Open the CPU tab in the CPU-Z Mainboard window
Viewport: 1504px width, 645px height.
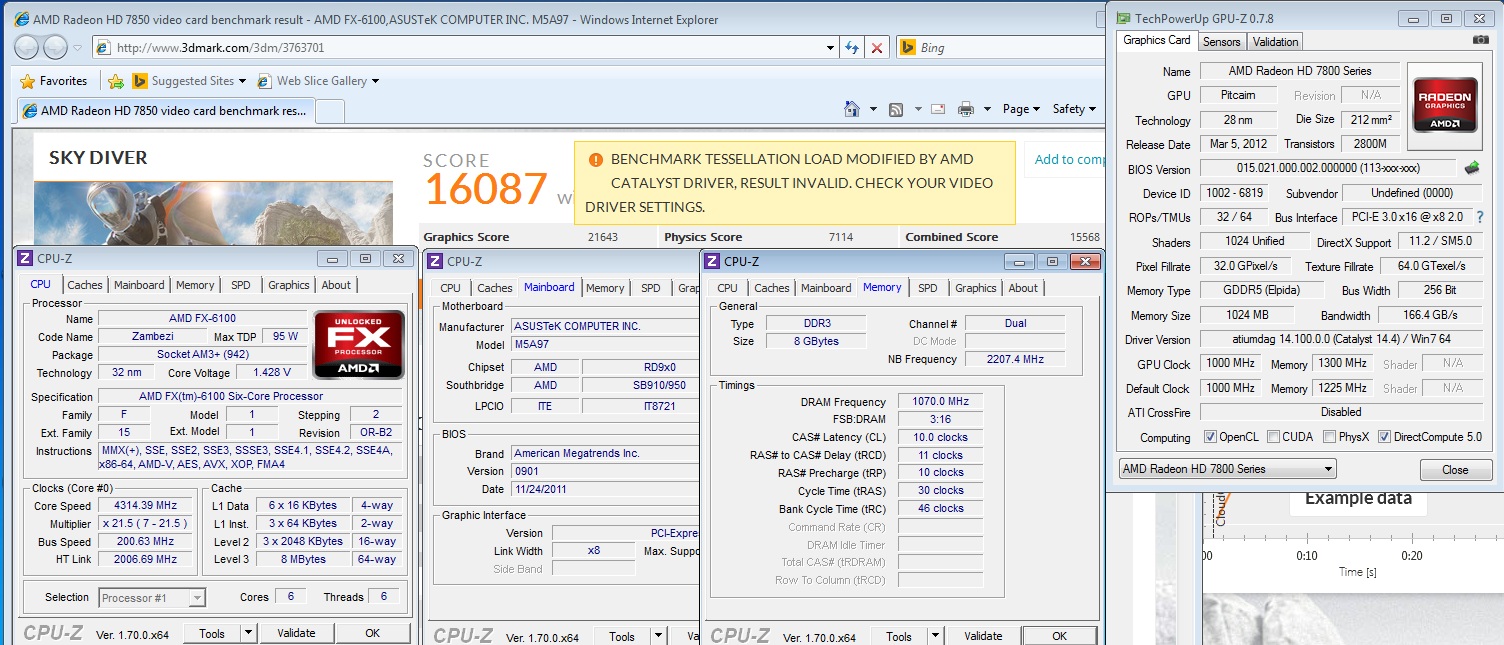(451, 288)
